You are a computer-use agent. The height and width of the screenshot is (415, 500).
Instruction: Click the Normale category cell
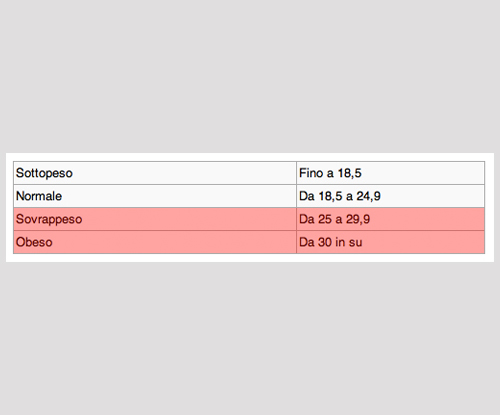tap(155, 196)
